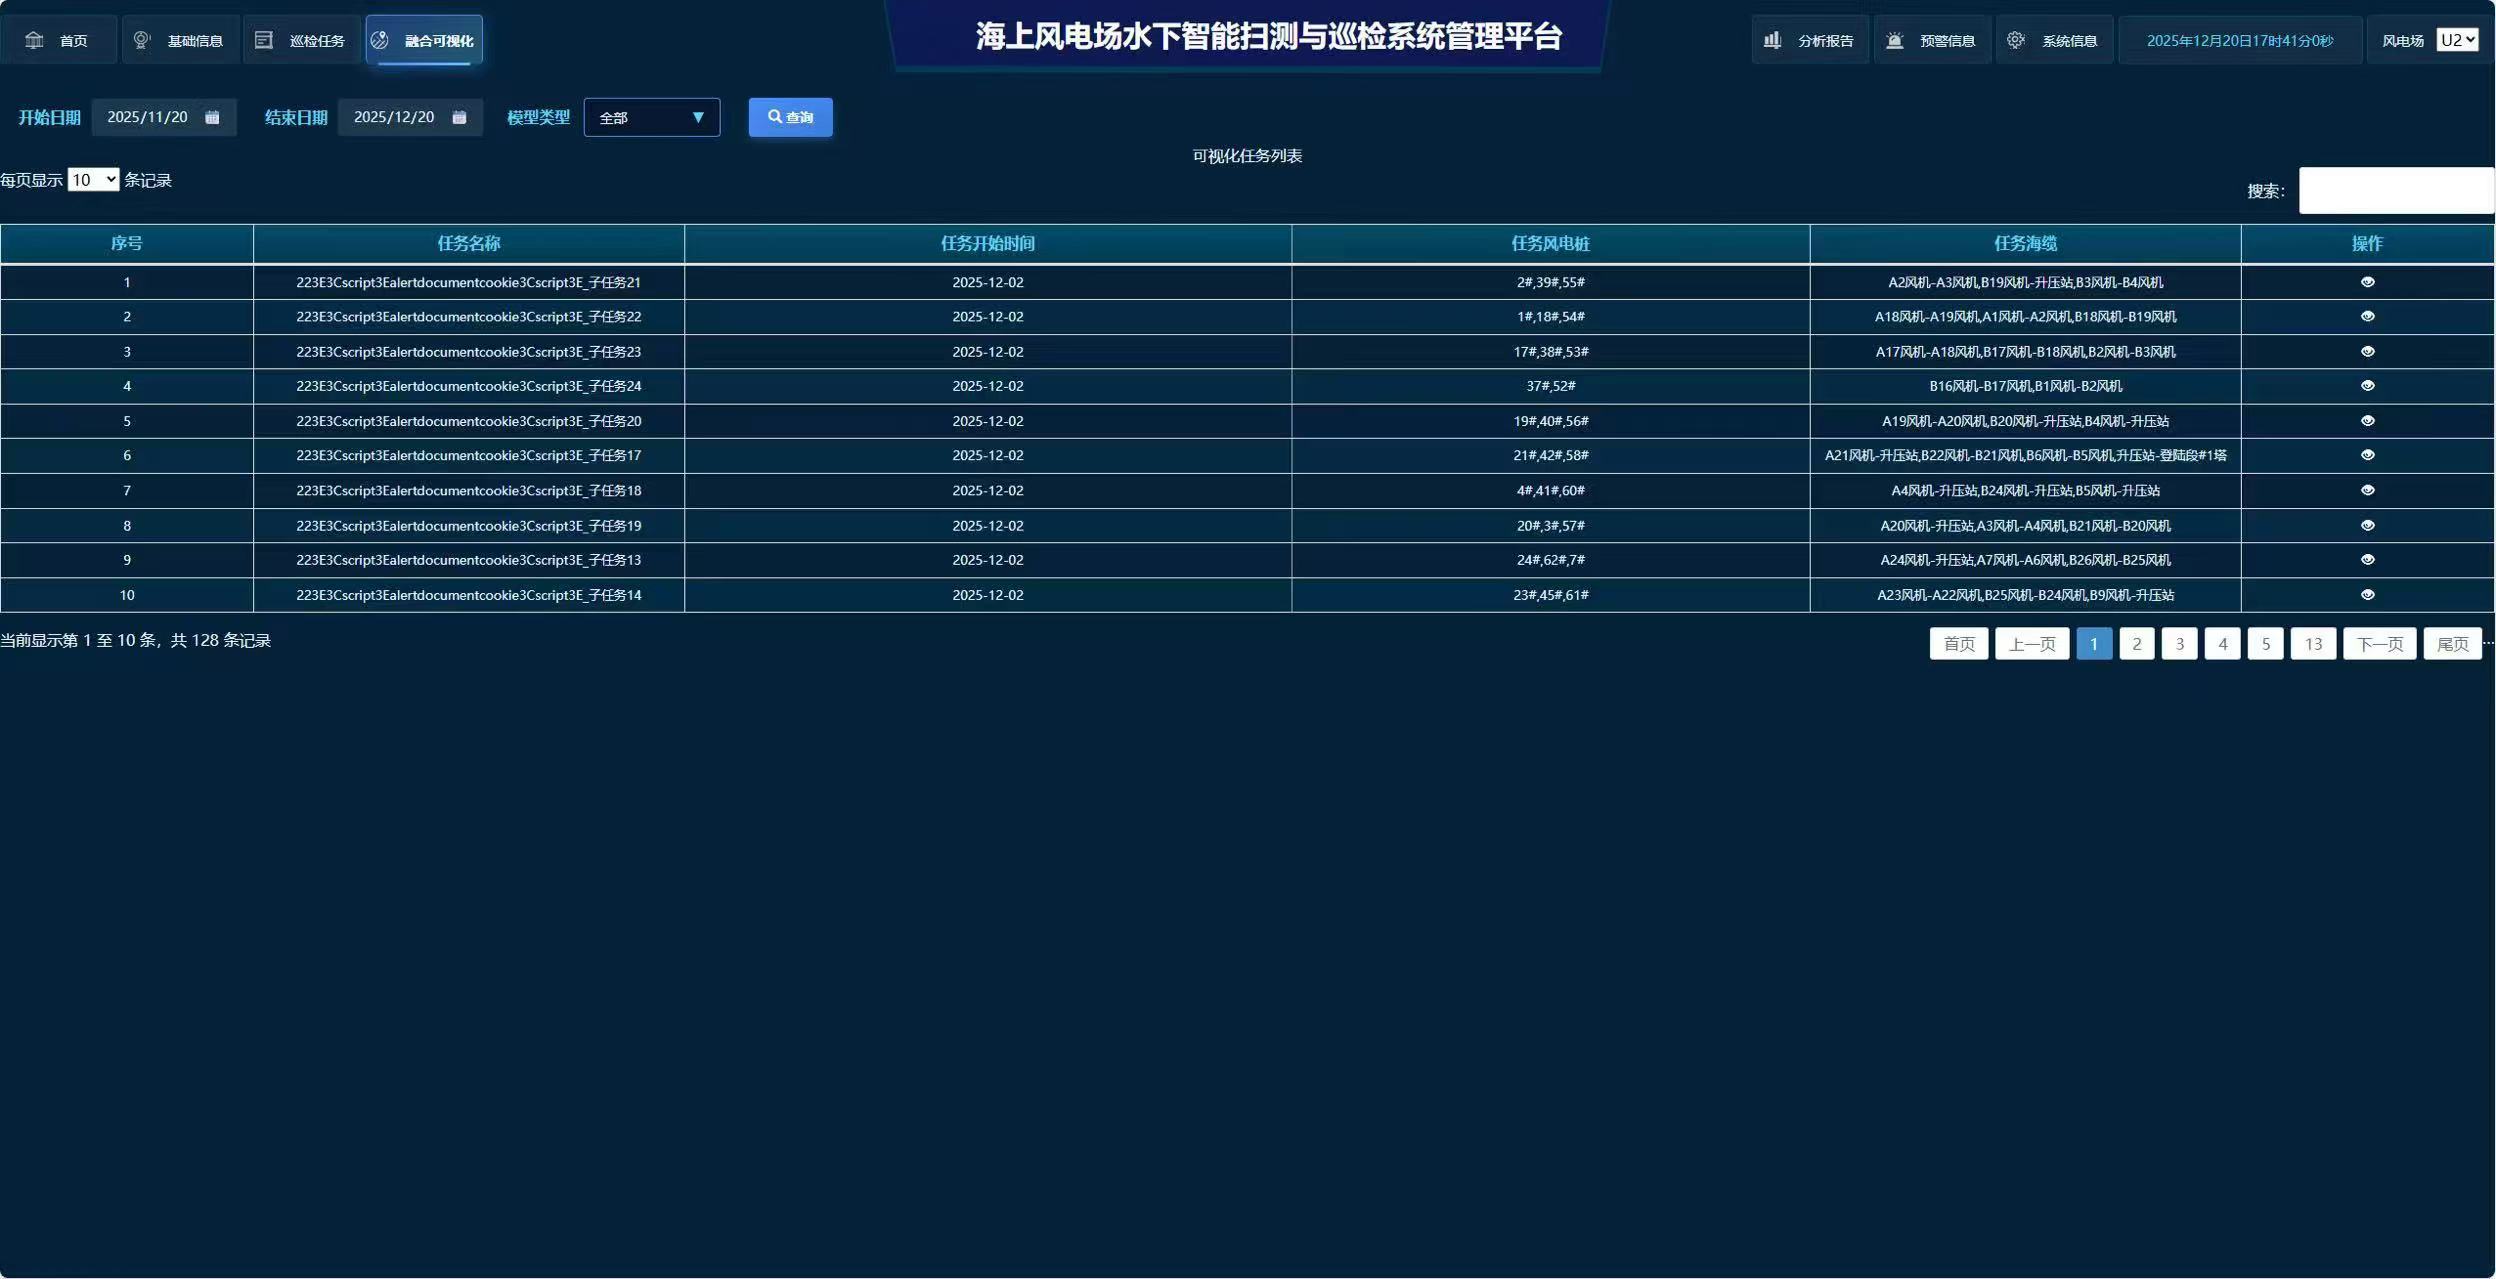The width and height of the screenshot is (2496, 1279).
Task: Open 基础信息 basic information tab
Action: (181, 40)
